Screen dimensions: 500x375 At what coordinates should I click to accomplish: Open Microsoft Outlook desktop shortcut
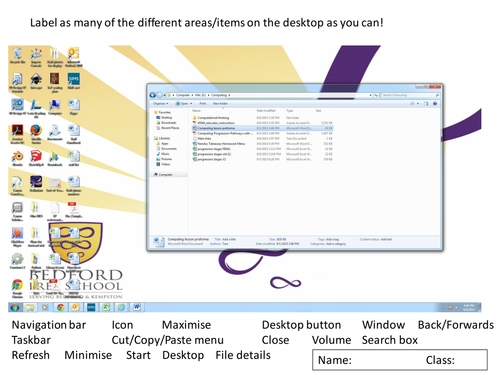[74, 56]
